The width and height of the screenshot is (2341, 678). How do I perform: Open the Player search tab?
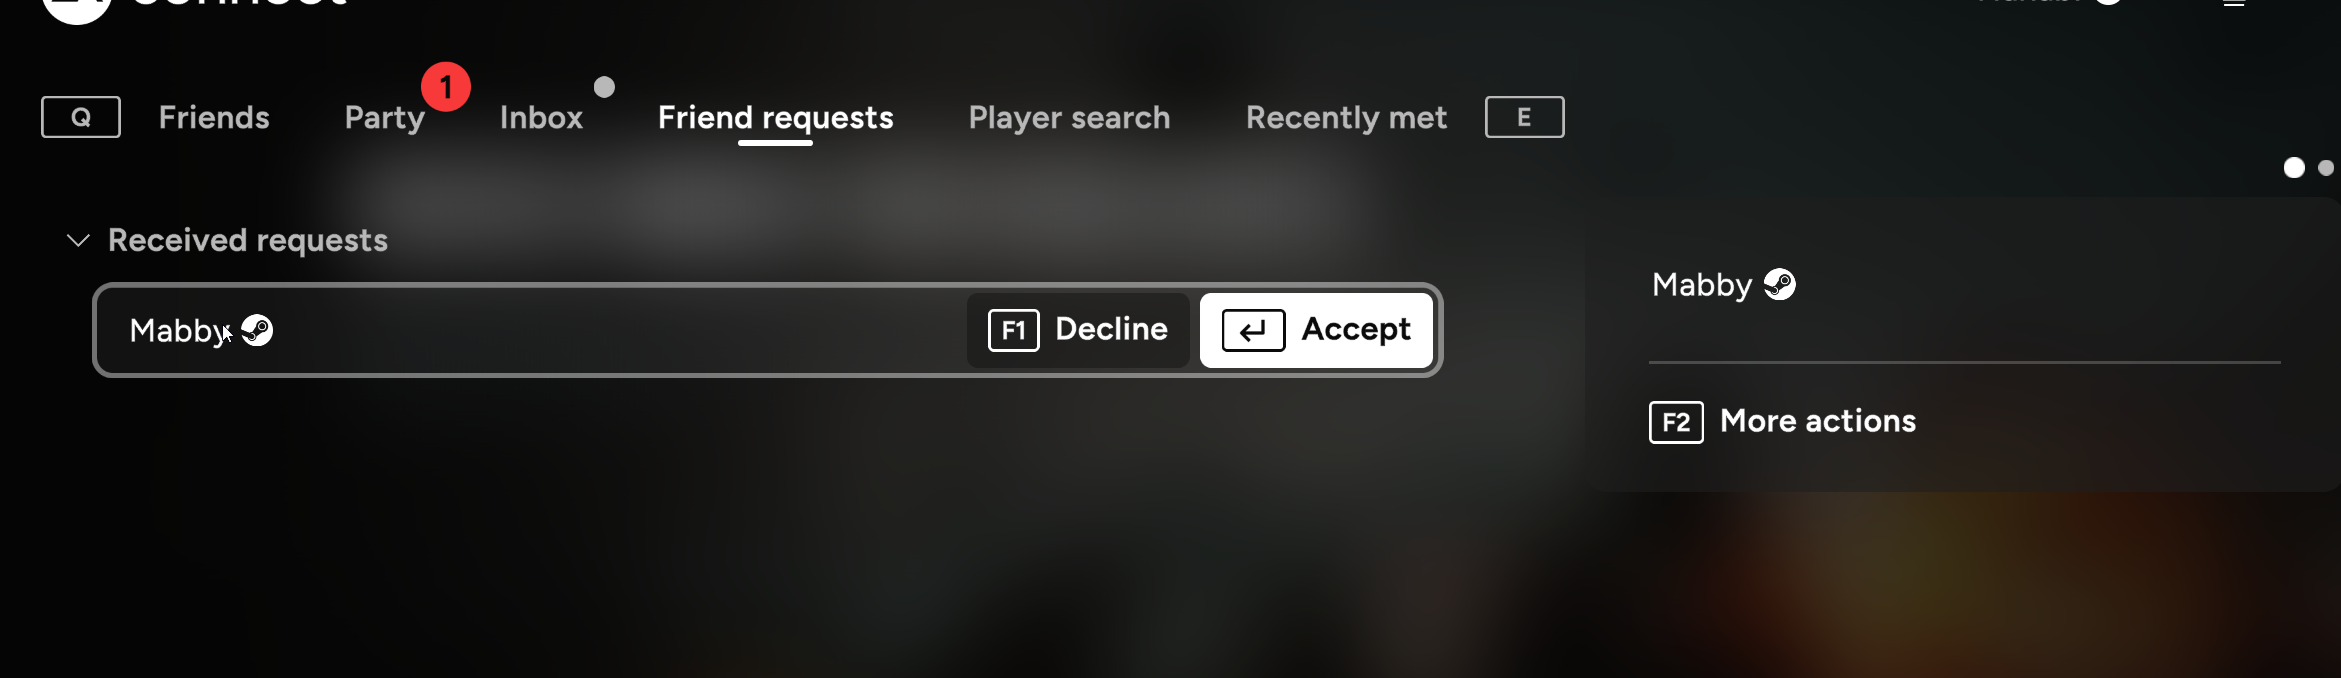(1069, 118)
